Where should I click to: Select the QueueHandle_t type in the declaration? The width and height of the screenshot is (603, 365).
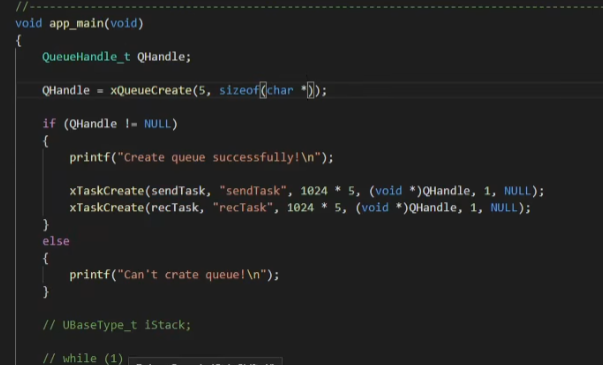pyautogui.click(x=86, y=57)
